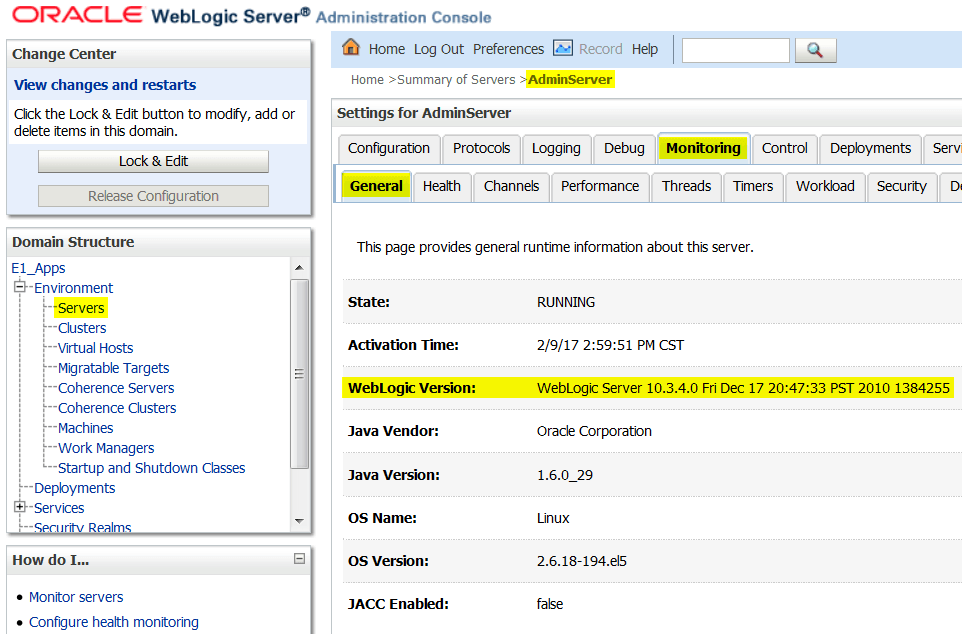
Task: Click the Domain Structure scrollbar thumb
Action: [299, 374]
